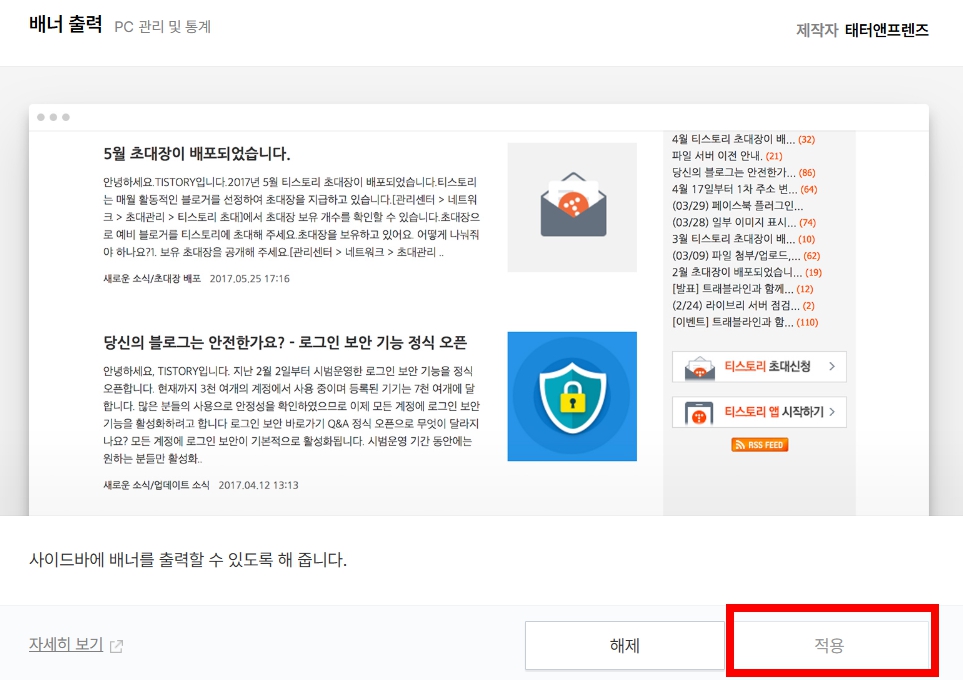Select sidebar item [발표] 트래블라인과 함께... (12)
963x680 pixels.
(743, 289)
